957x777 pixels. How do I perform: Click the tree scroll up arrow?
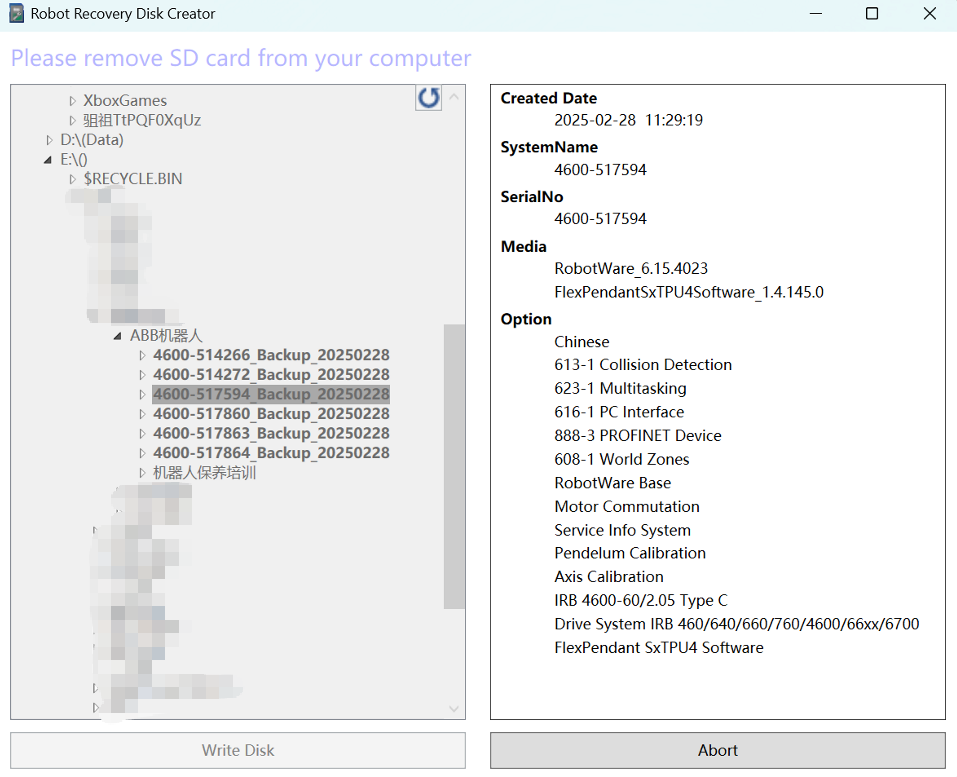click(x=454, y=96)
